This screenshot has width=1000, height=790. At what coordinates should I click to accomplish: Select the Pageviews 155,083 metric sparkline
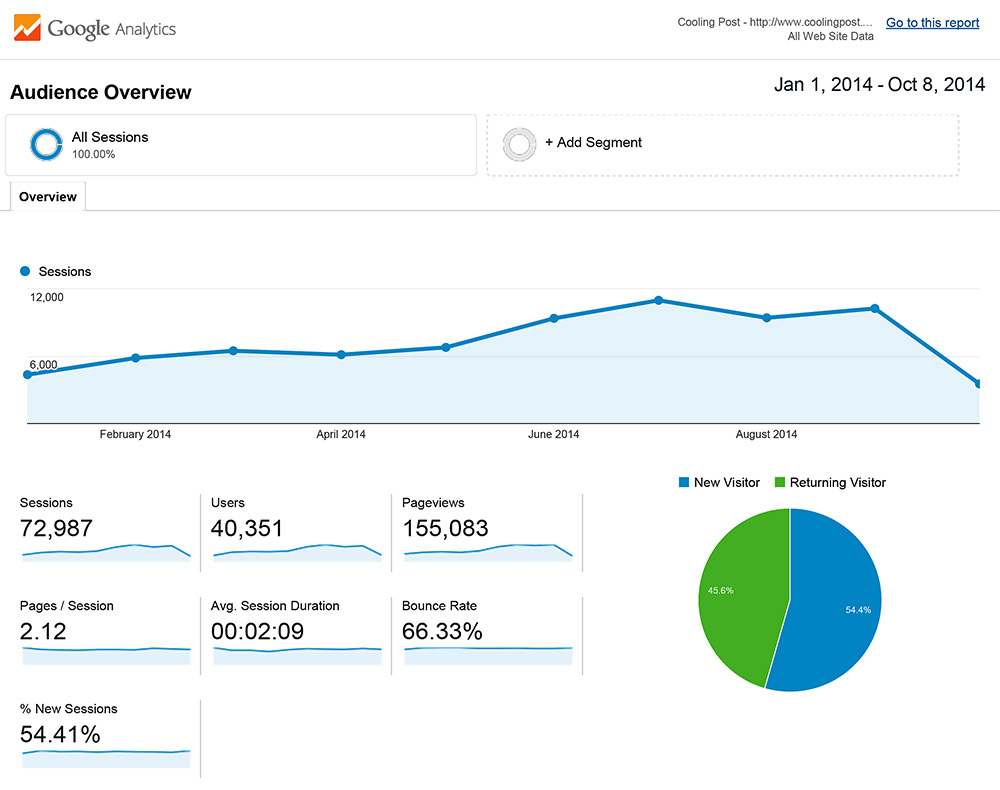pyautogui.click(x=487, y=551)
